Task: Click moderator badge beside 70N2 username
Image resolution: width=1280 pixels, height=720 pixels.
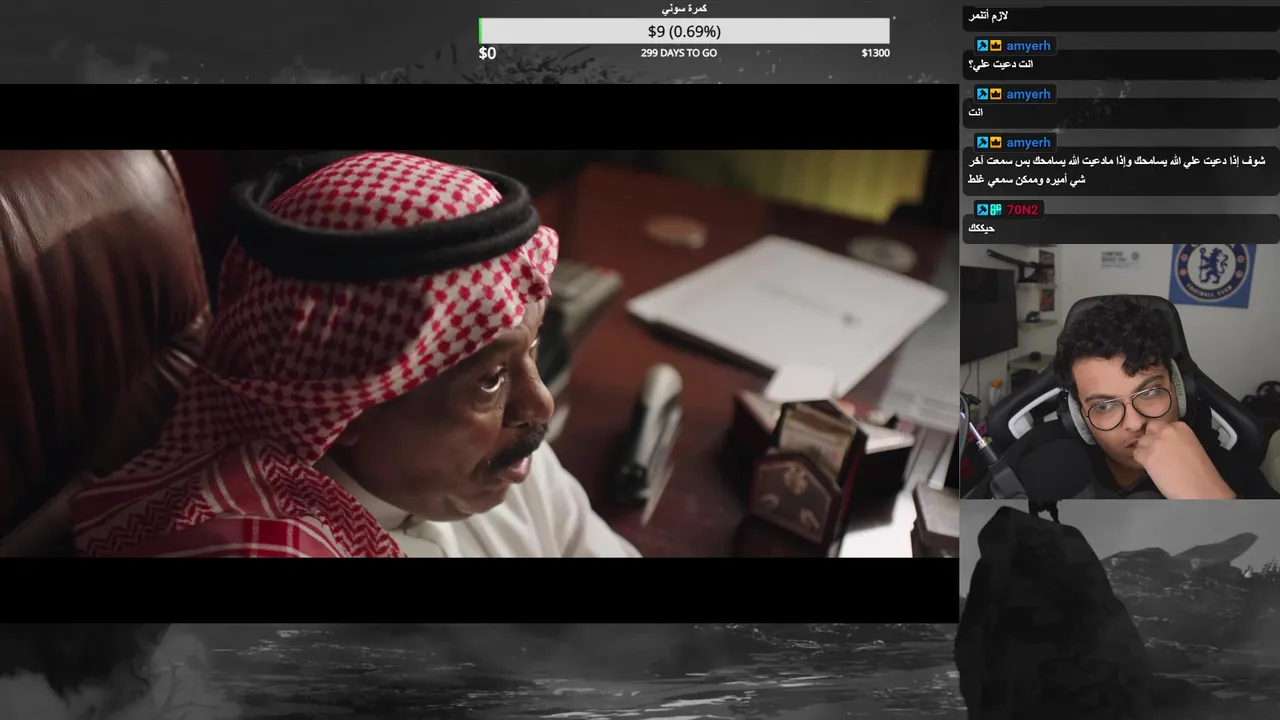Action: tap(983, 210)
